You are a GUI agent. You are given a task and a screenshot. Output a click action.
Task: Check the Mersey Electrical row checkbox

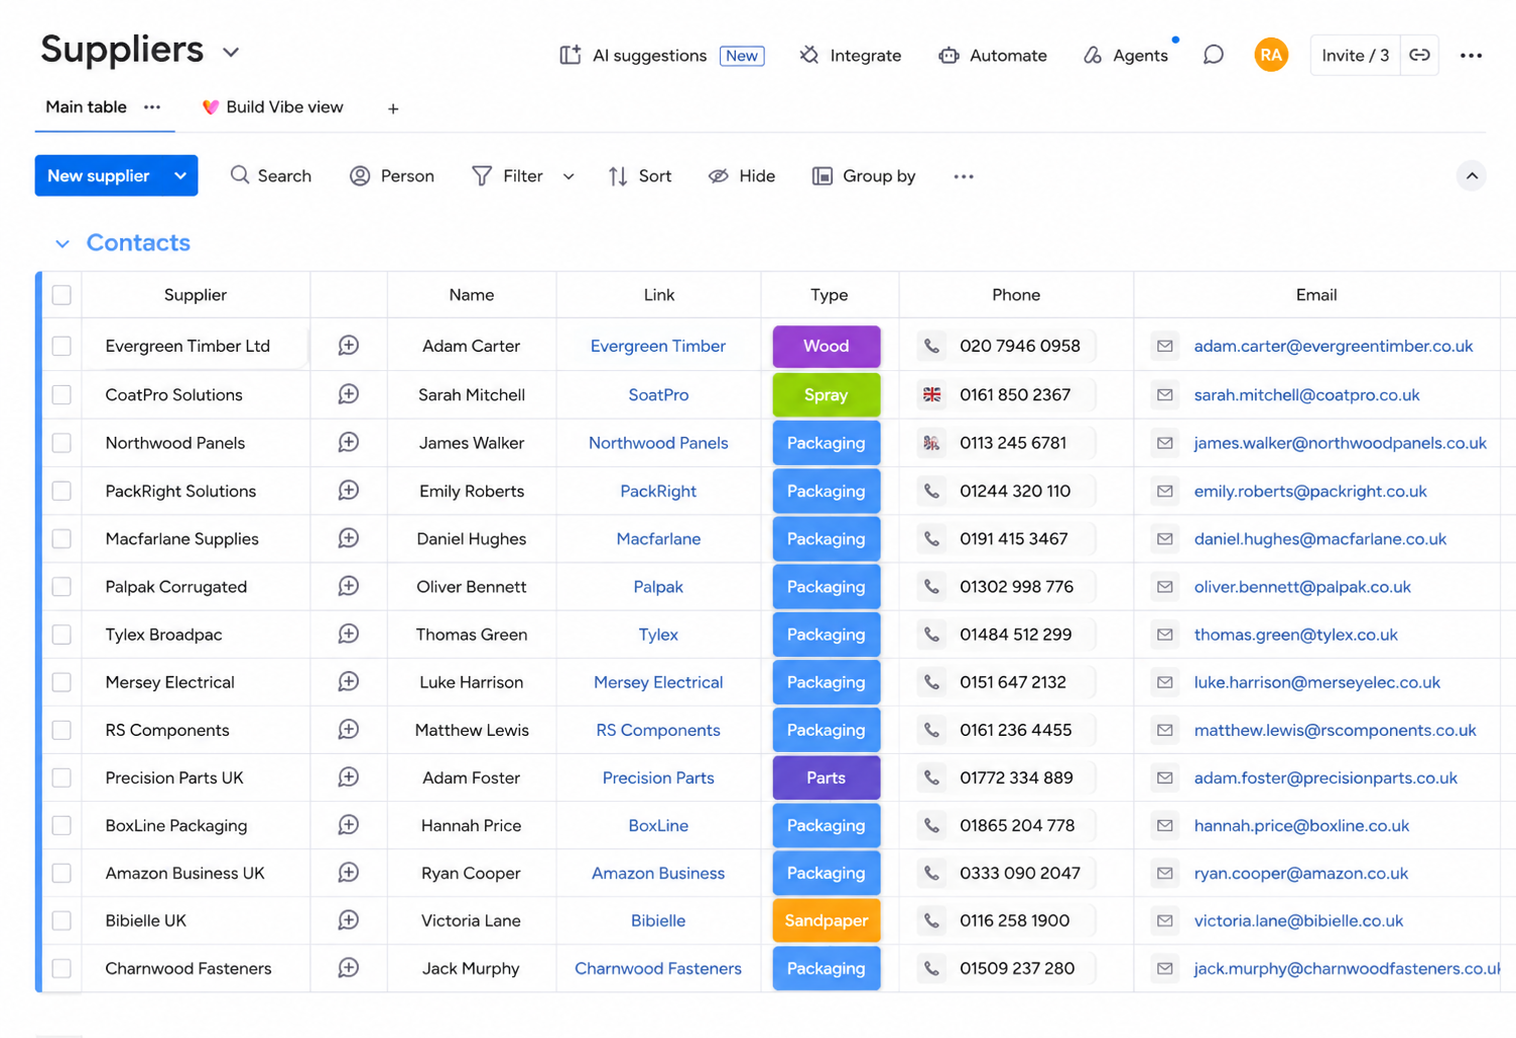click(x=62, y=682)
